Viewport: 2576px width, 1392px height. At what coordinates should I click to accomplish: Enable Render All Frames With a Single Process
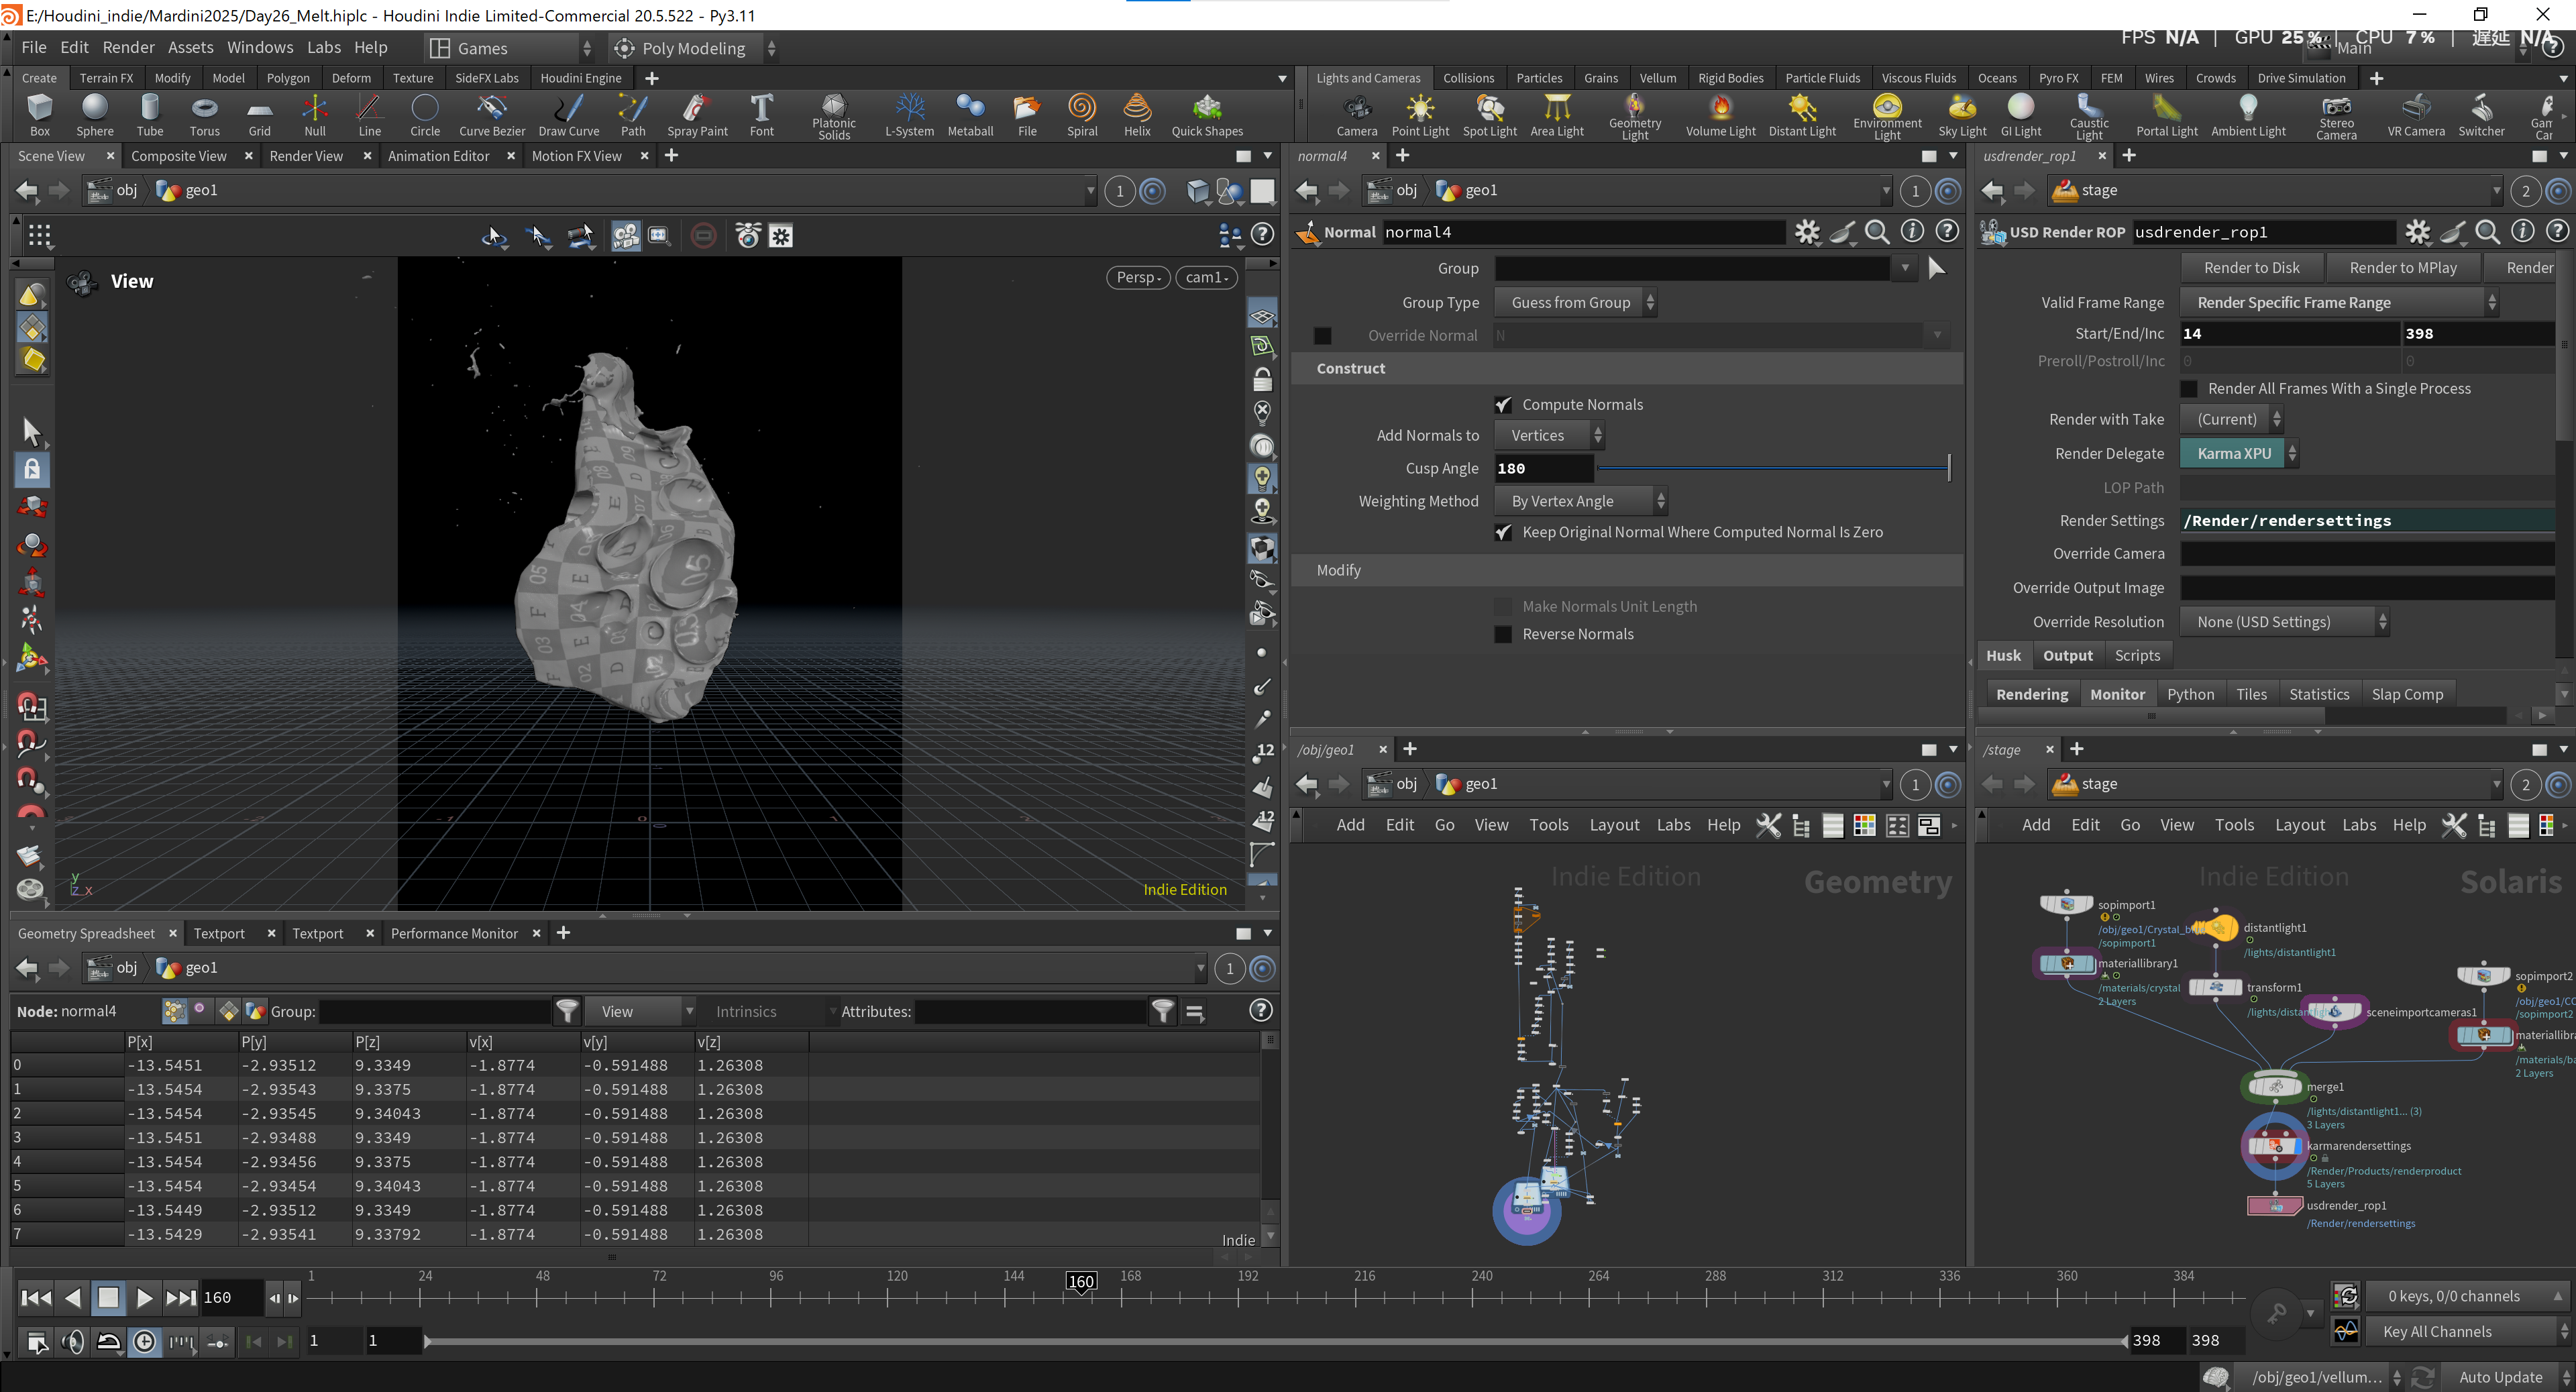[x=2189, y=389]
